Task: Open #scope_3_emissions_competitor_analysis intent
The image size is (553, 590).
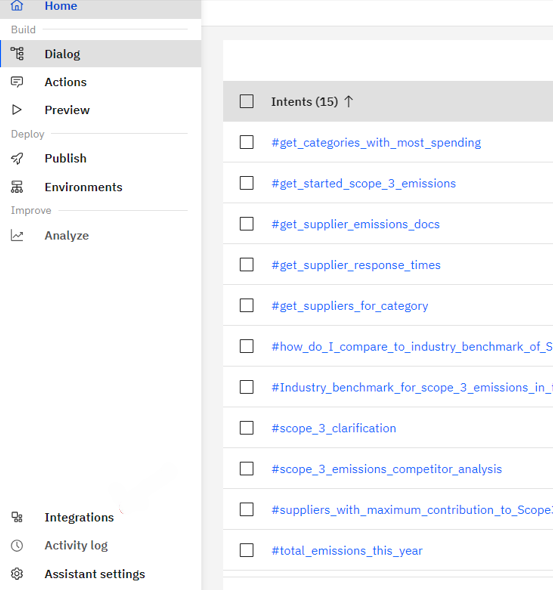Action: click(387, 469)
